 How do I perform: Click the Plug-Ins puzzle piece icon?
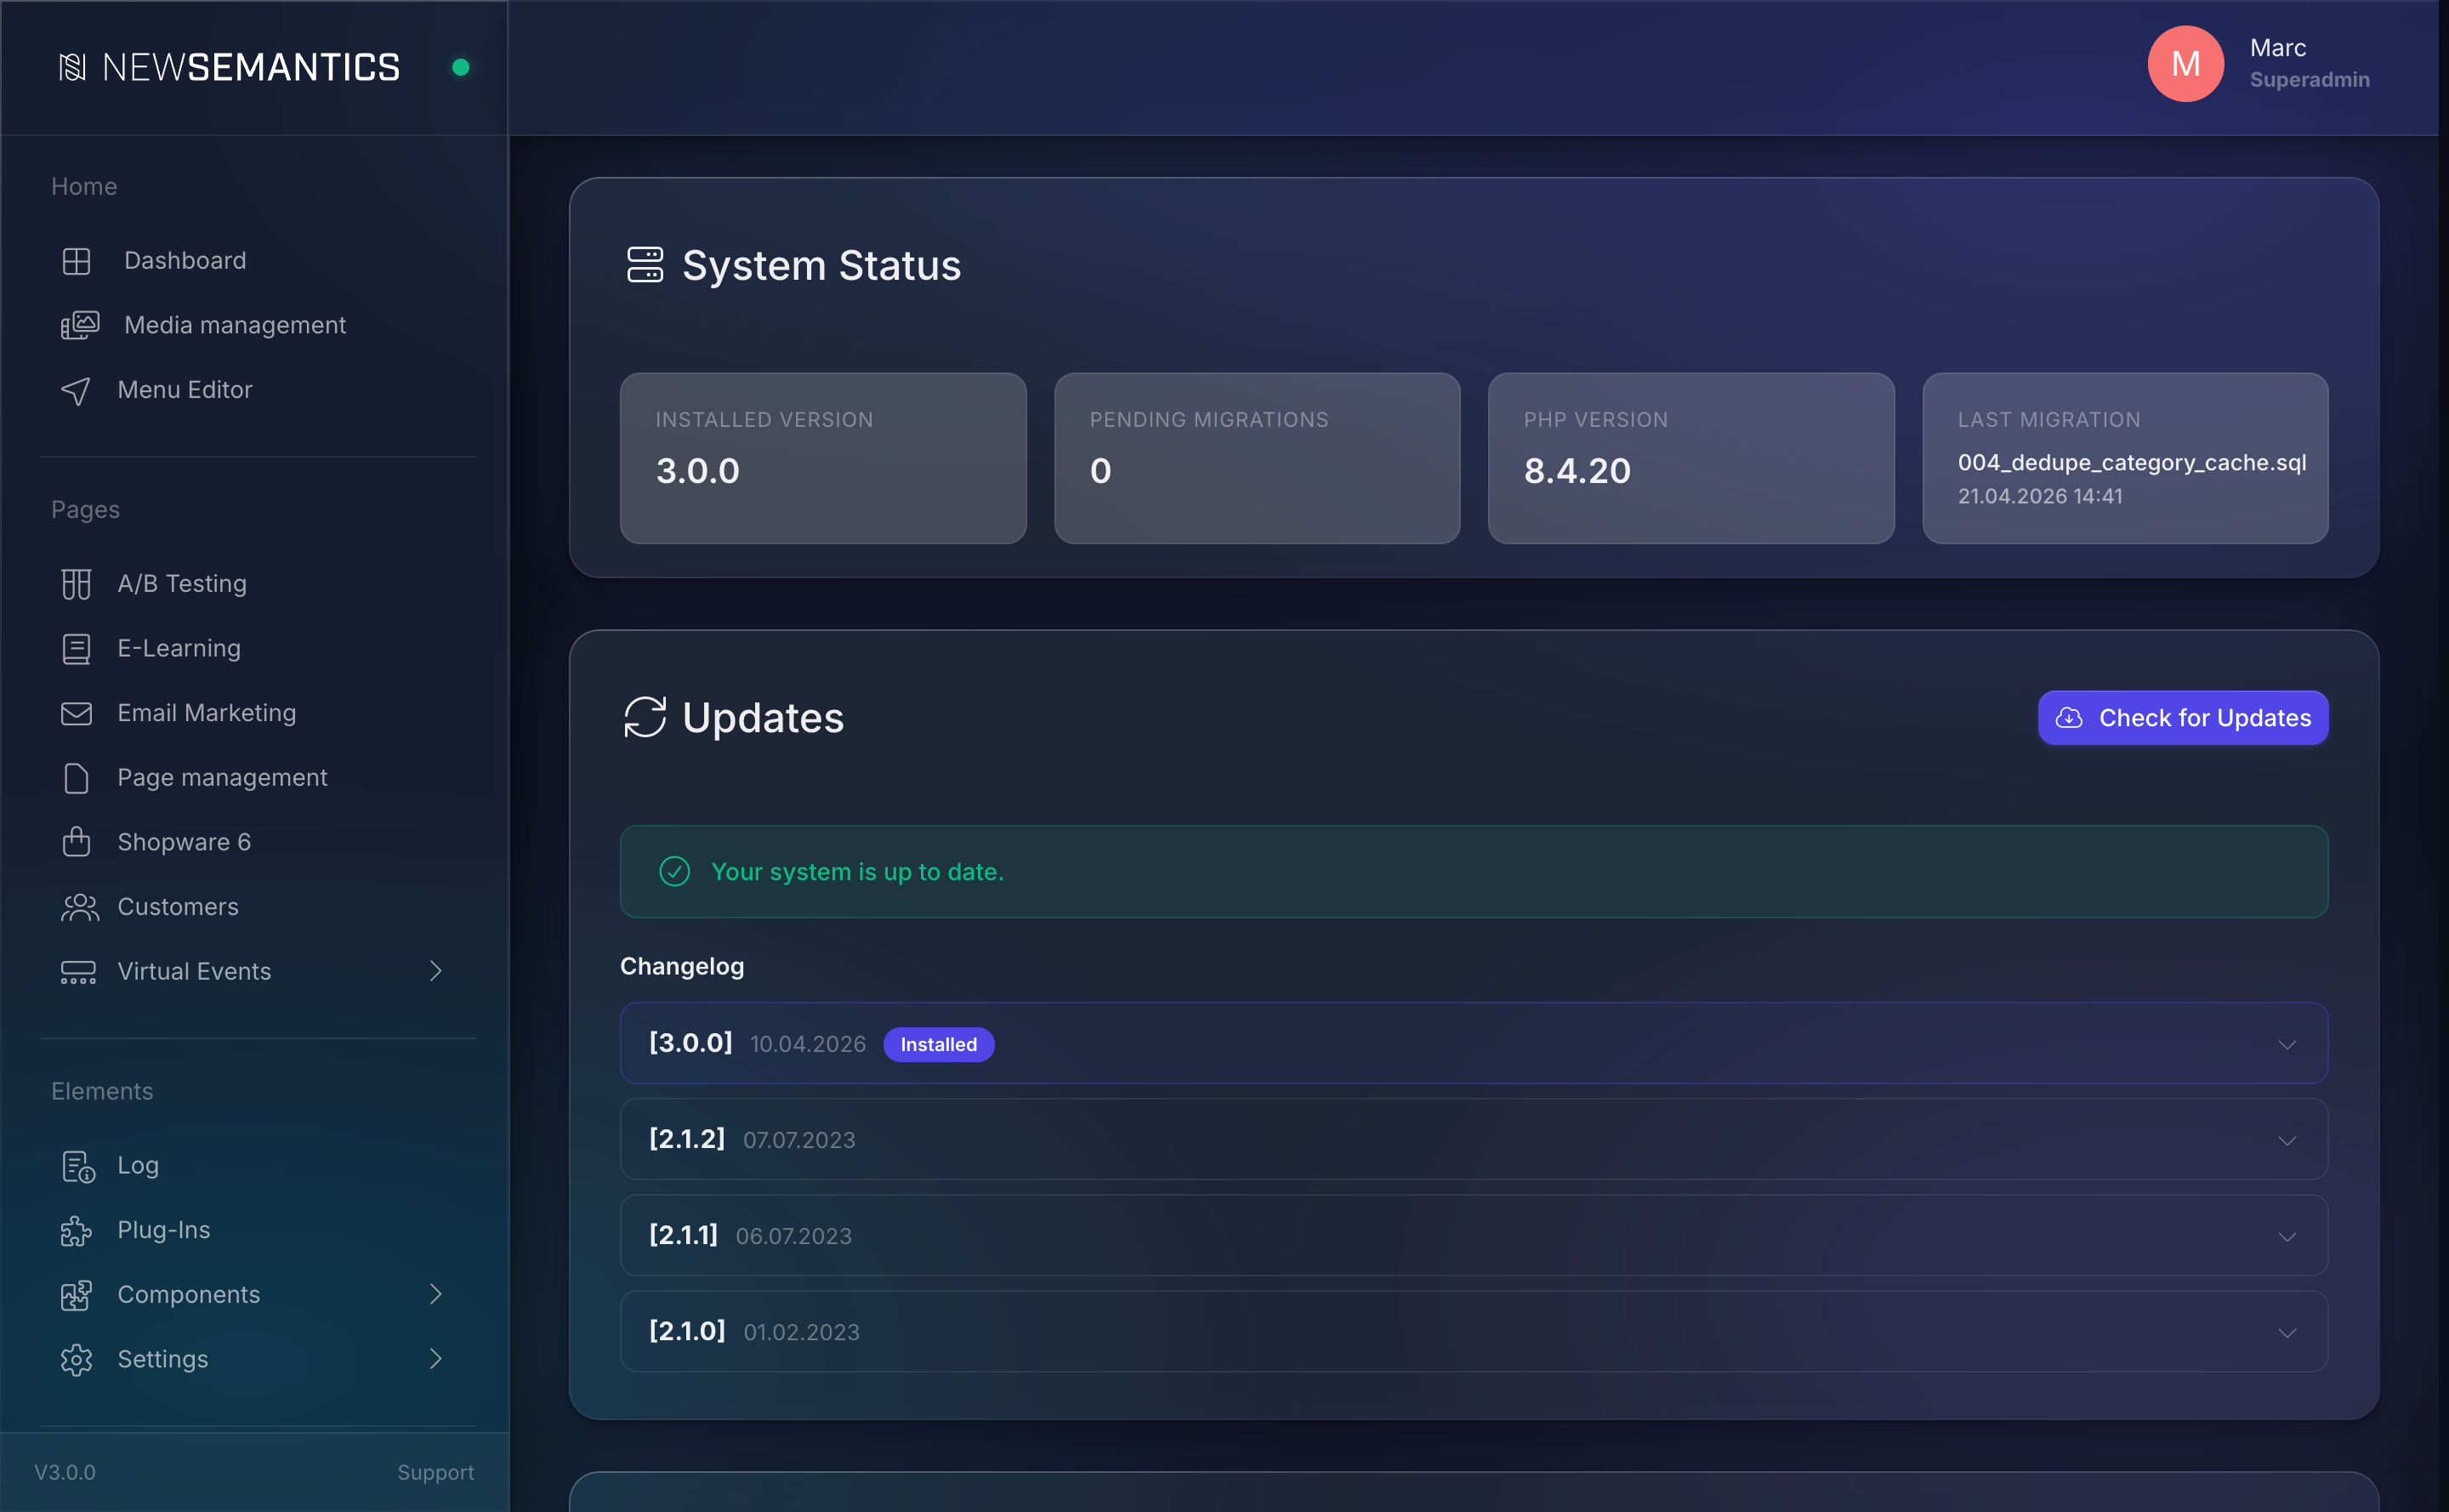pyautogui.click(x=76, y=1231)
